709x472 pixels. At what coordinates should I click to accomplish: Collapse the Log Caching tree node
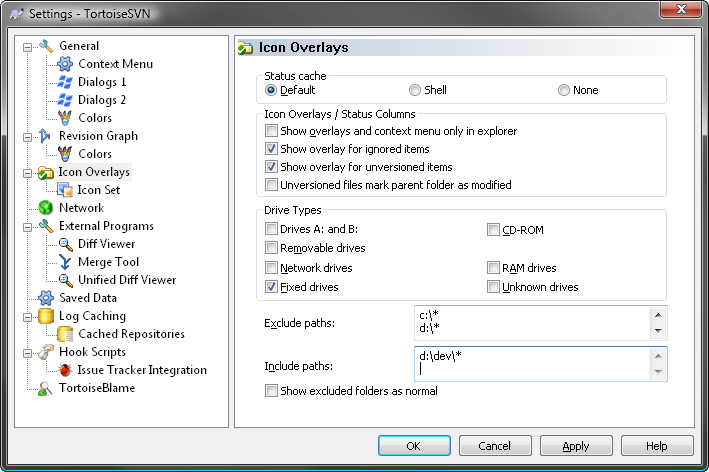(28, 317)
